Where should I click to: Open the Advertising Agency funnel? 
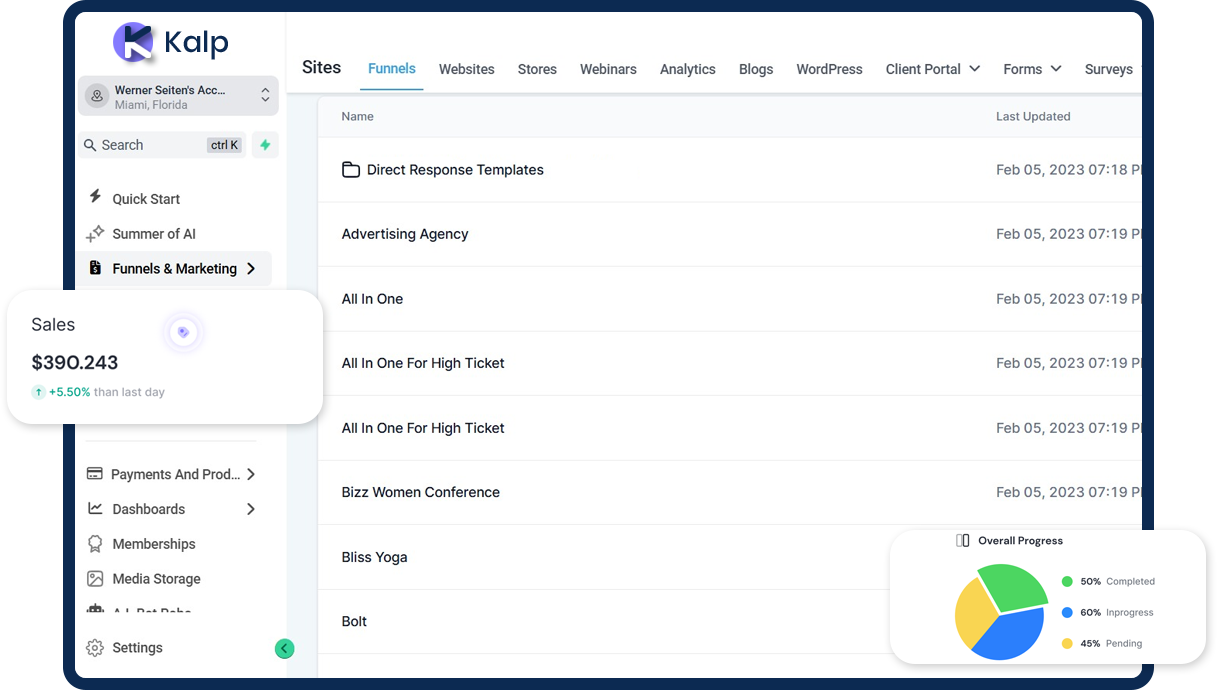[405, 234]
